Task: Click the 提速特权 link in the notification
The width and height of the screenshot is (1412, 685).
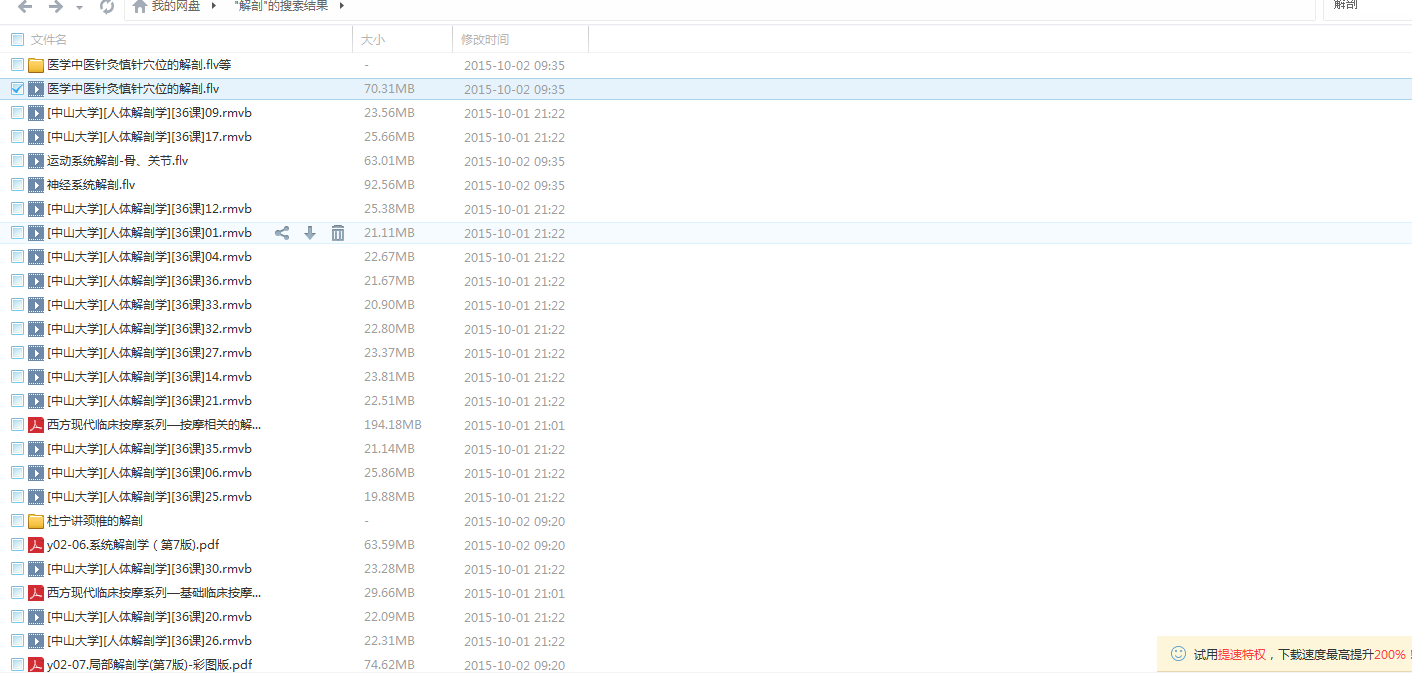Action: 1241,654
